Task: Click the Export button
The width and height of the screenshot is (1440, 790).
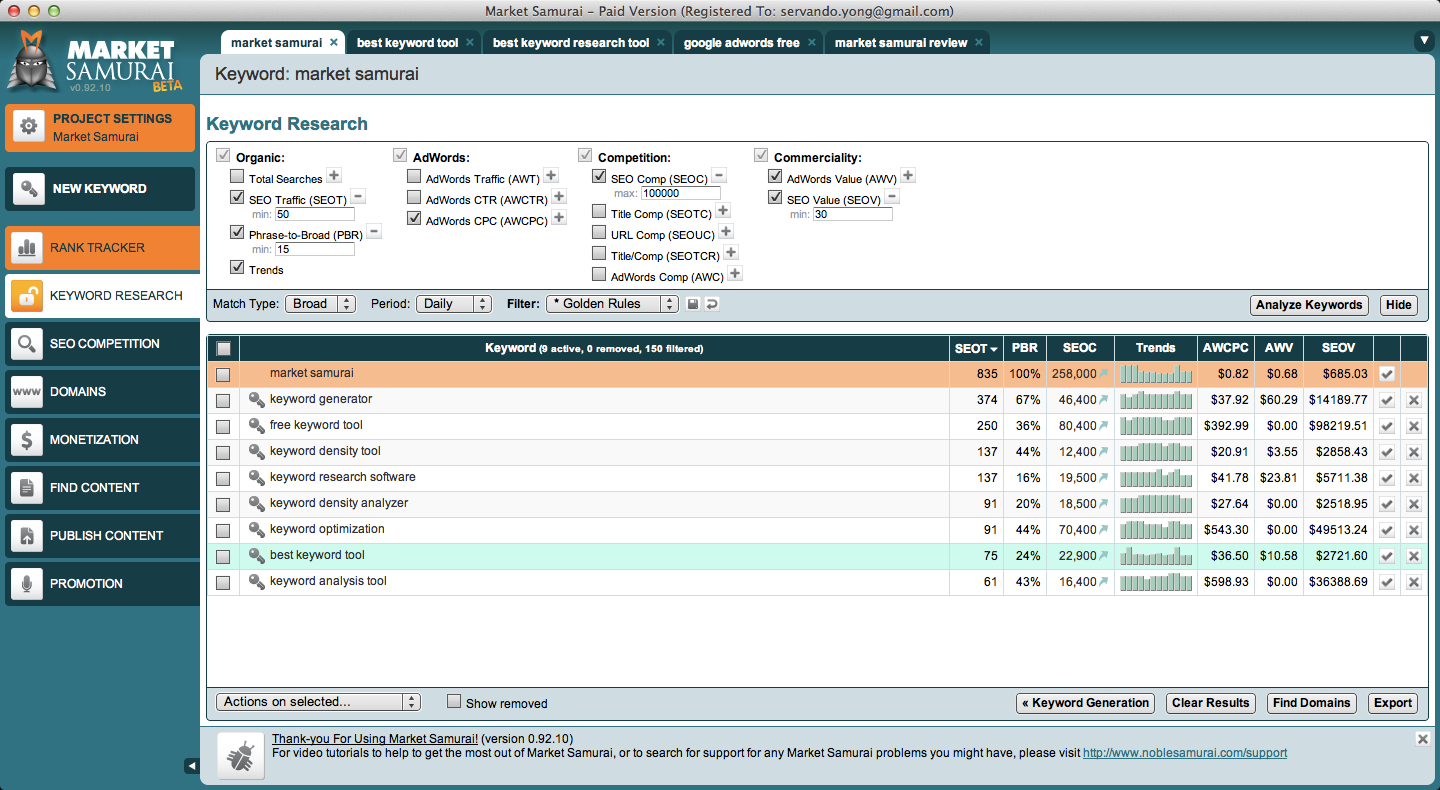Action: (1393, 703)
